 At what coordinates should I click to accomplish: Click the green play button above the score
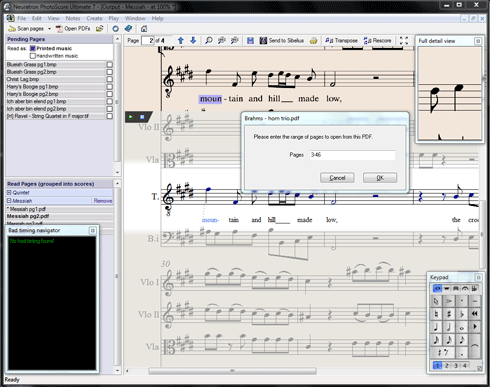(x=131, y=117)
